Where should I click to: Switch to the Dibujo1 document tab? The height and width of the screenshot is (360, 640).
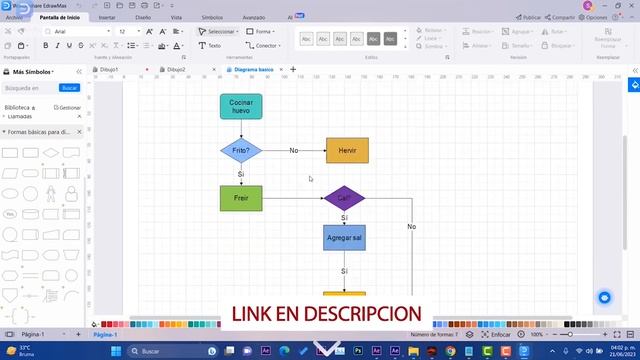(x=109, y=69)
